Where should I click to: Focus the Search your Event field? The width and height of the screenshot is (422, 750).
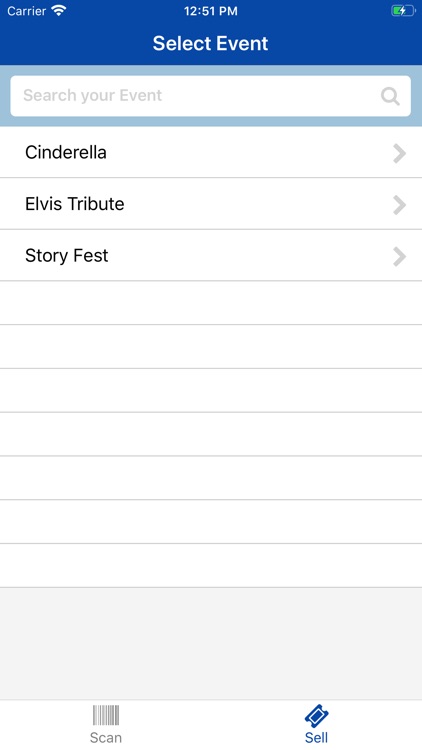point(211,96)
